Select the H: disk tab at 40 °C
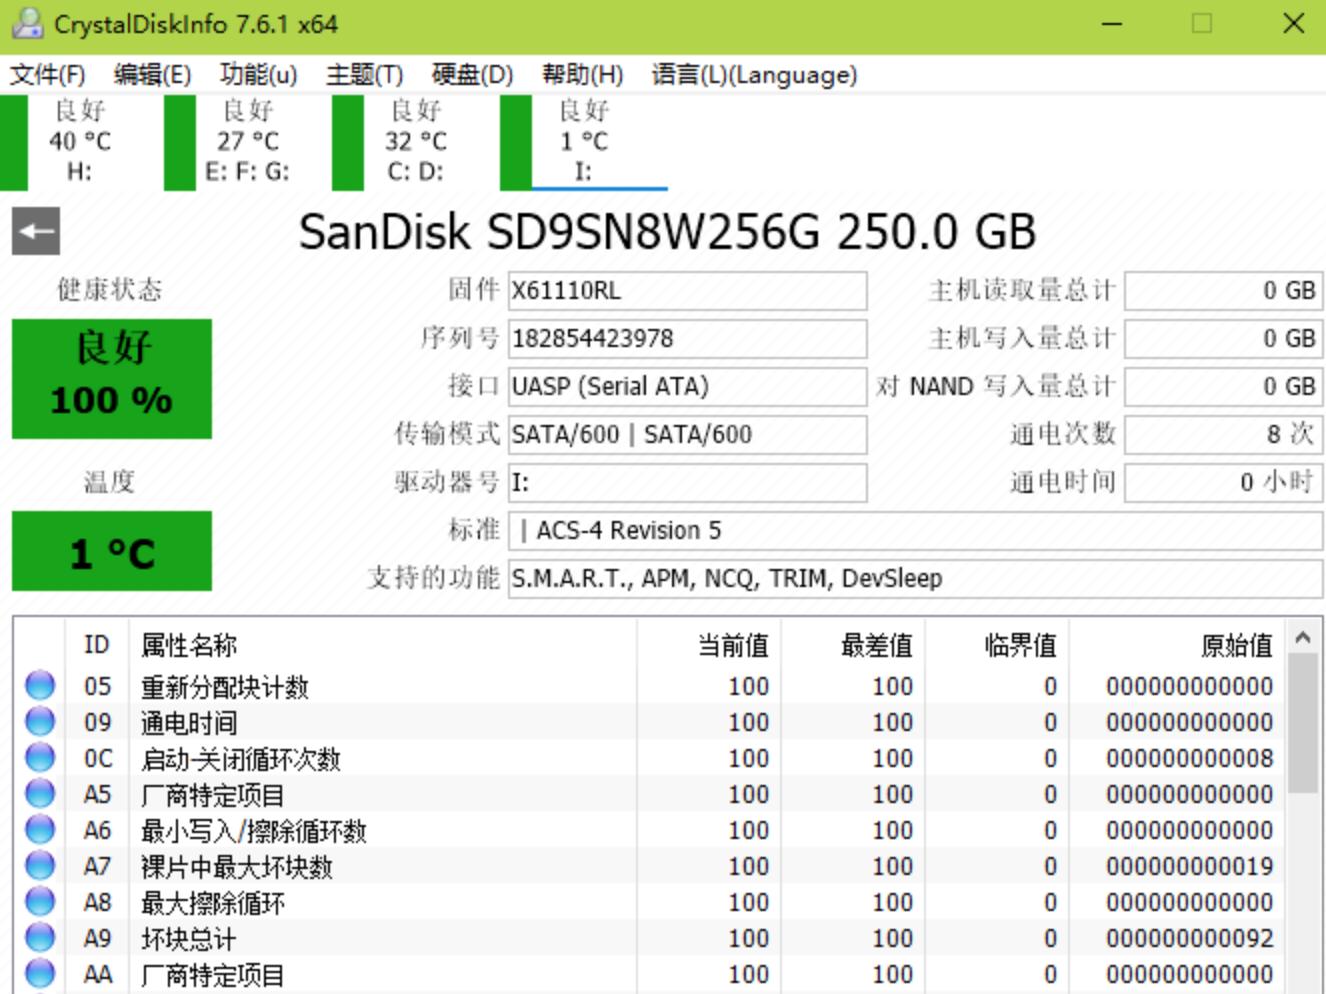This screenshot has width=1326, height=994. coord(80,142)
